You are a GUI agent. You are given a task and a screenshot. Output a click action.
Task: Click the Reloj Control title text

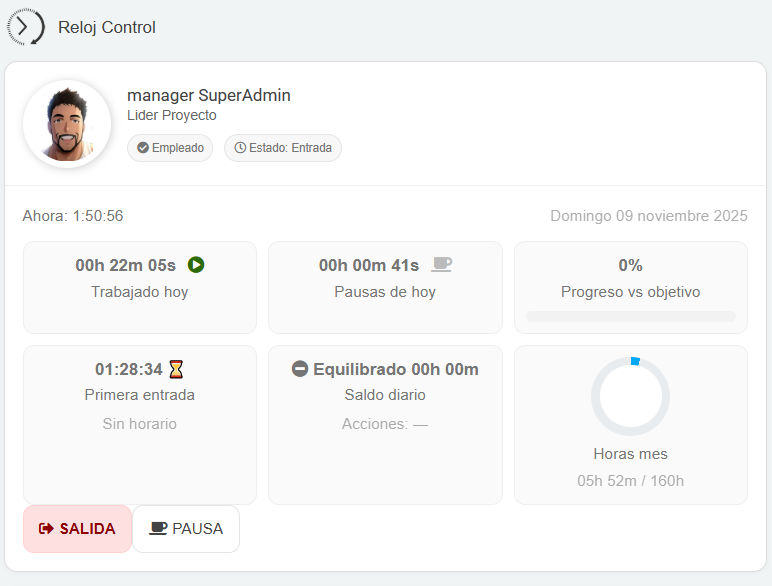(107, 28)
